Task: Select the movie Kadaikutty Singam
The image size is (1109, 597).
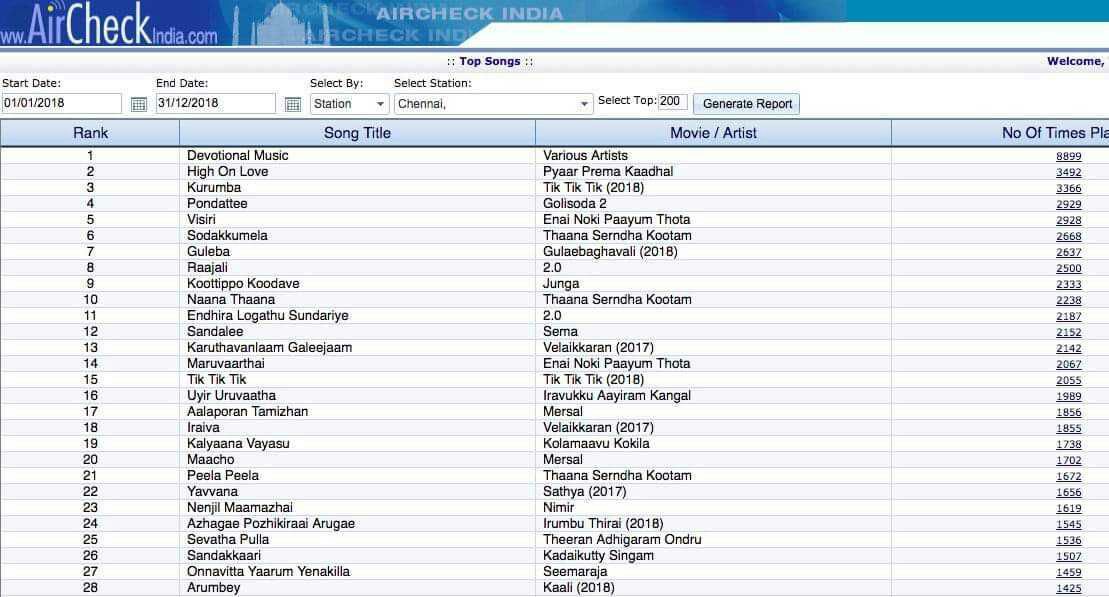Action: [598, 556]
